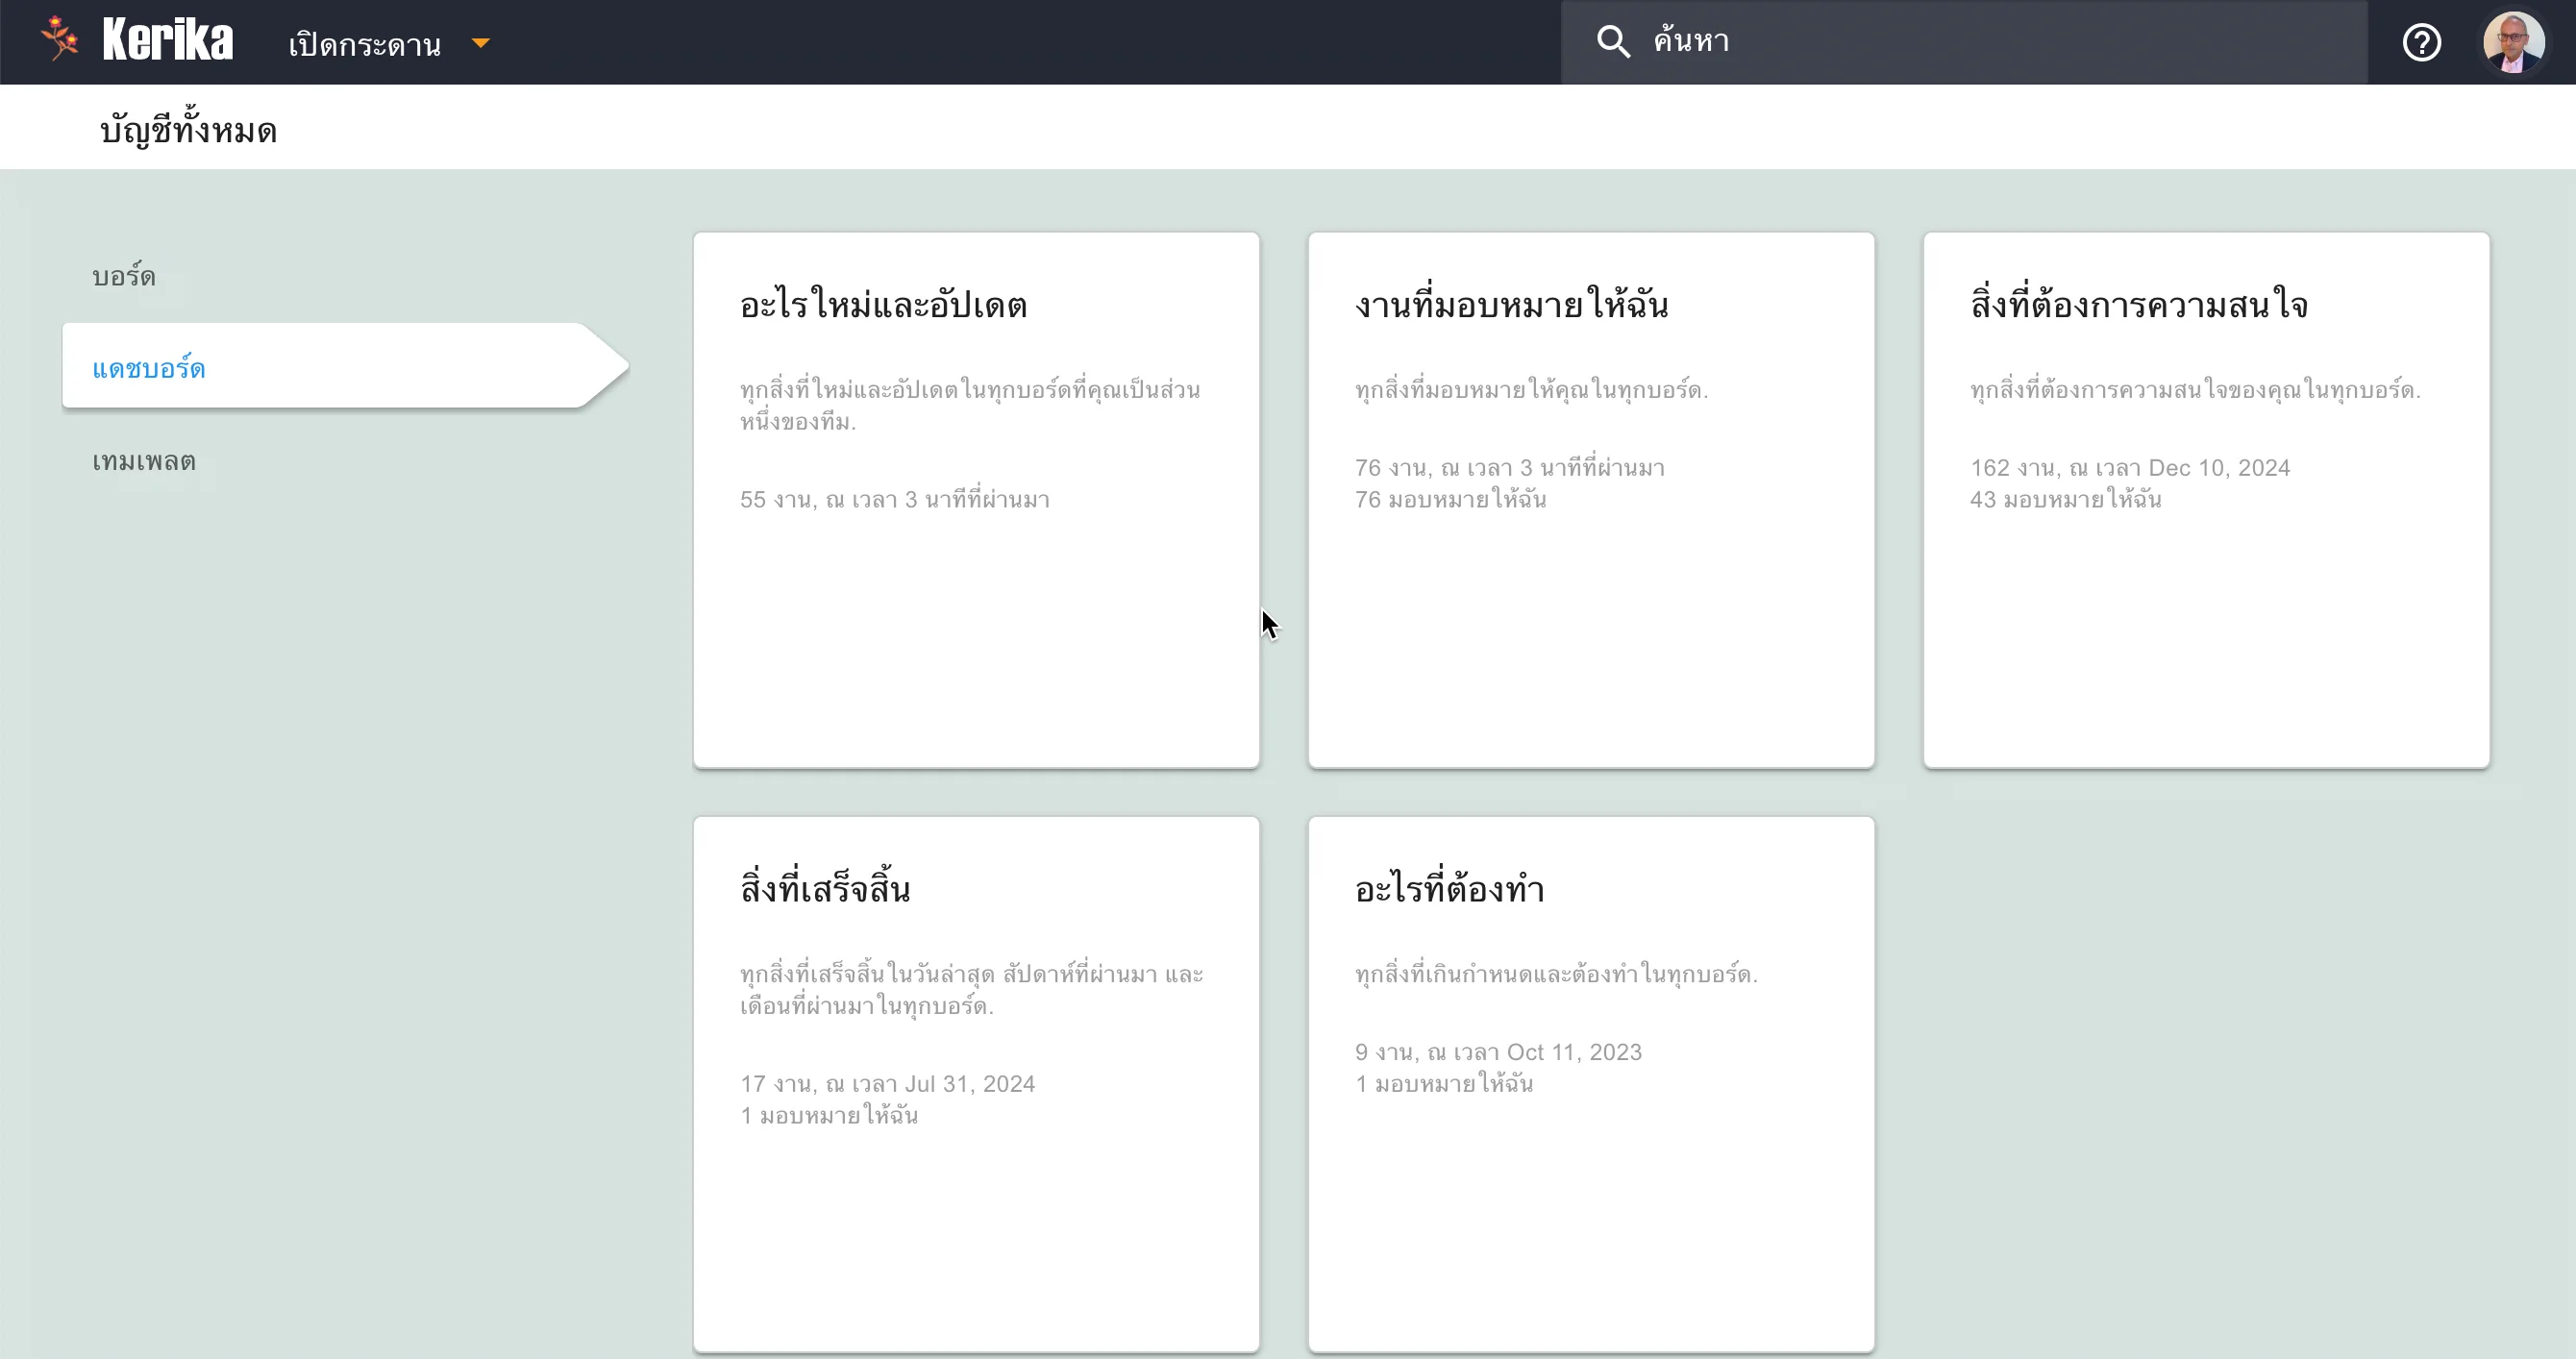Image resolution: width=2576 pixels, height=1359 pixels.
Task: Click the text '17 งาน, ณ เวลา Jul 31, 2024'
Action: 887,1084
